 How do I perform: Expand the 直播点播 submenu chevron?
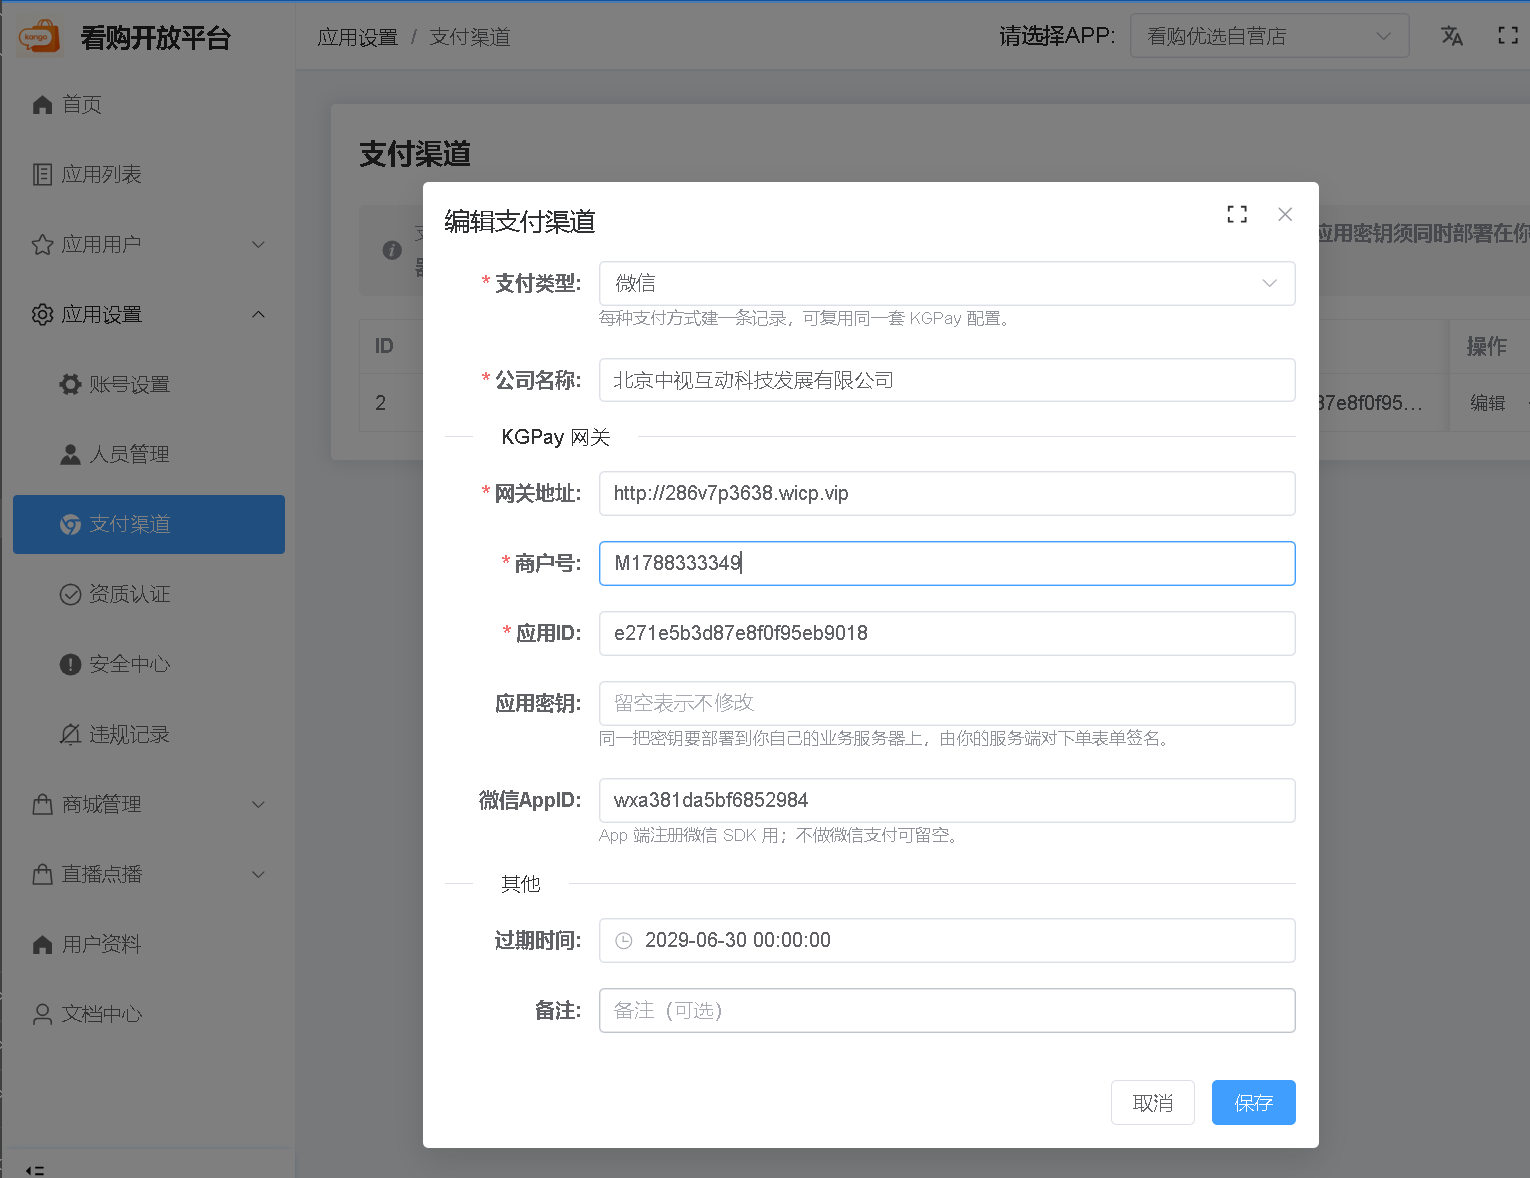258,874
